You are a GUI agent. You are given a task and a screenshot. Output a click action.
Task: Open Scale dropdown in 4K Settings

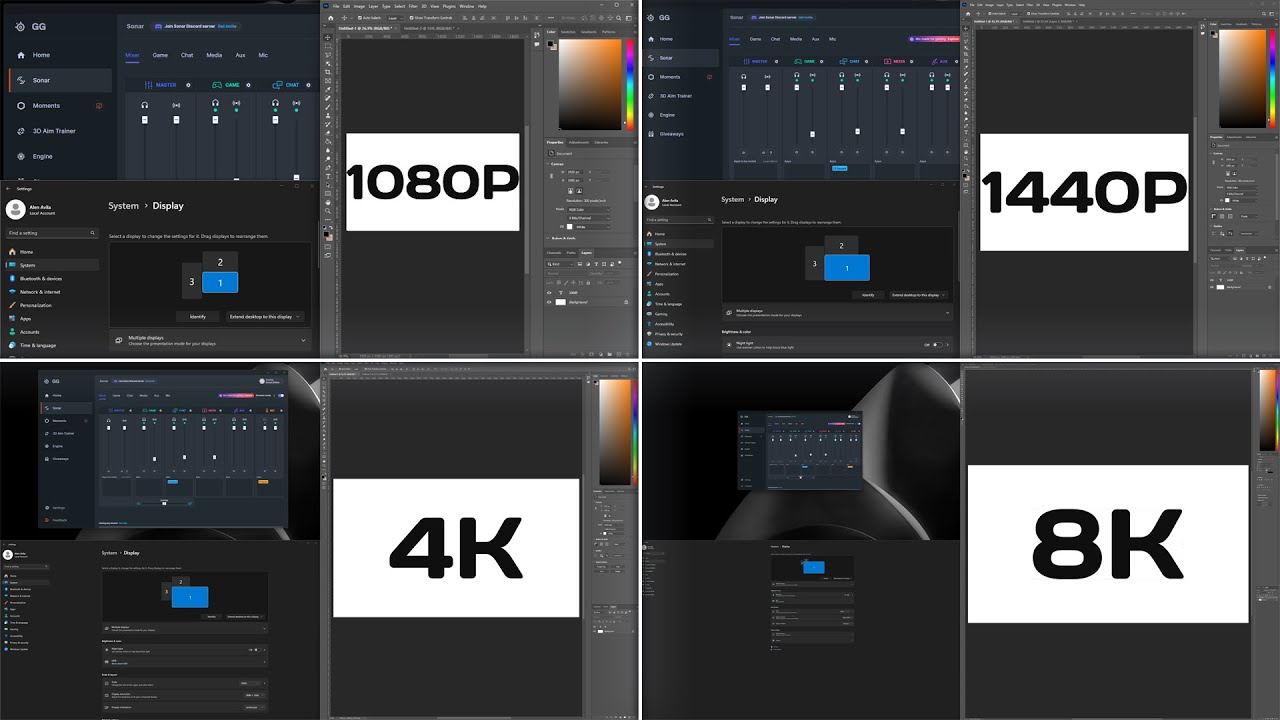(x=249, y=683)
